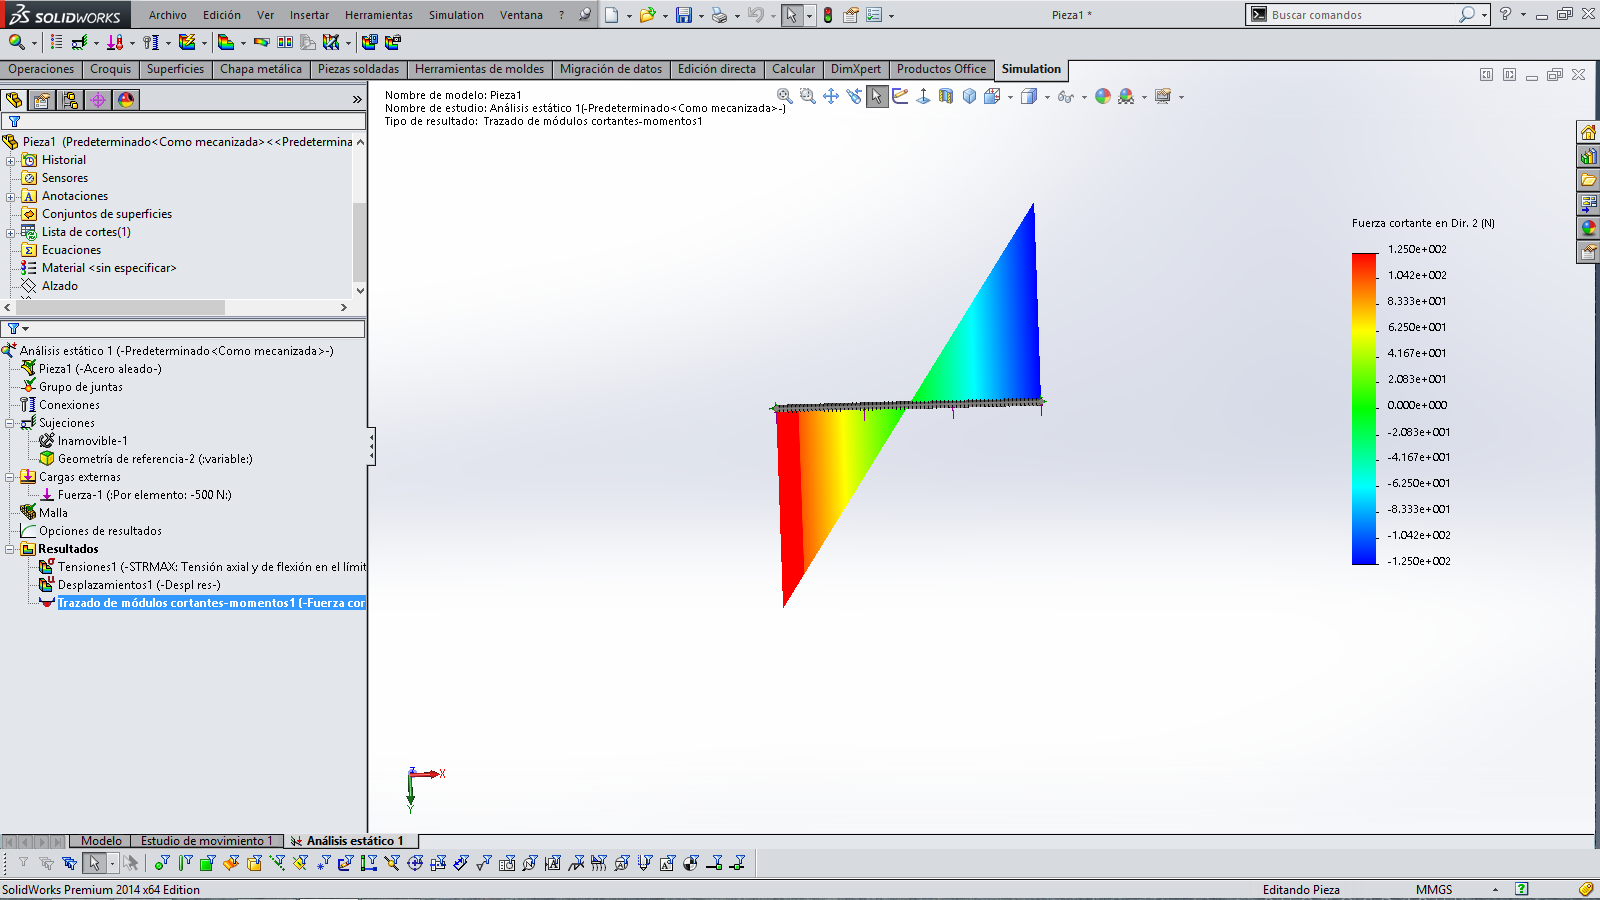
Task: Open the Section view tool
Action: pyautogui.click(x=946, y=97)
